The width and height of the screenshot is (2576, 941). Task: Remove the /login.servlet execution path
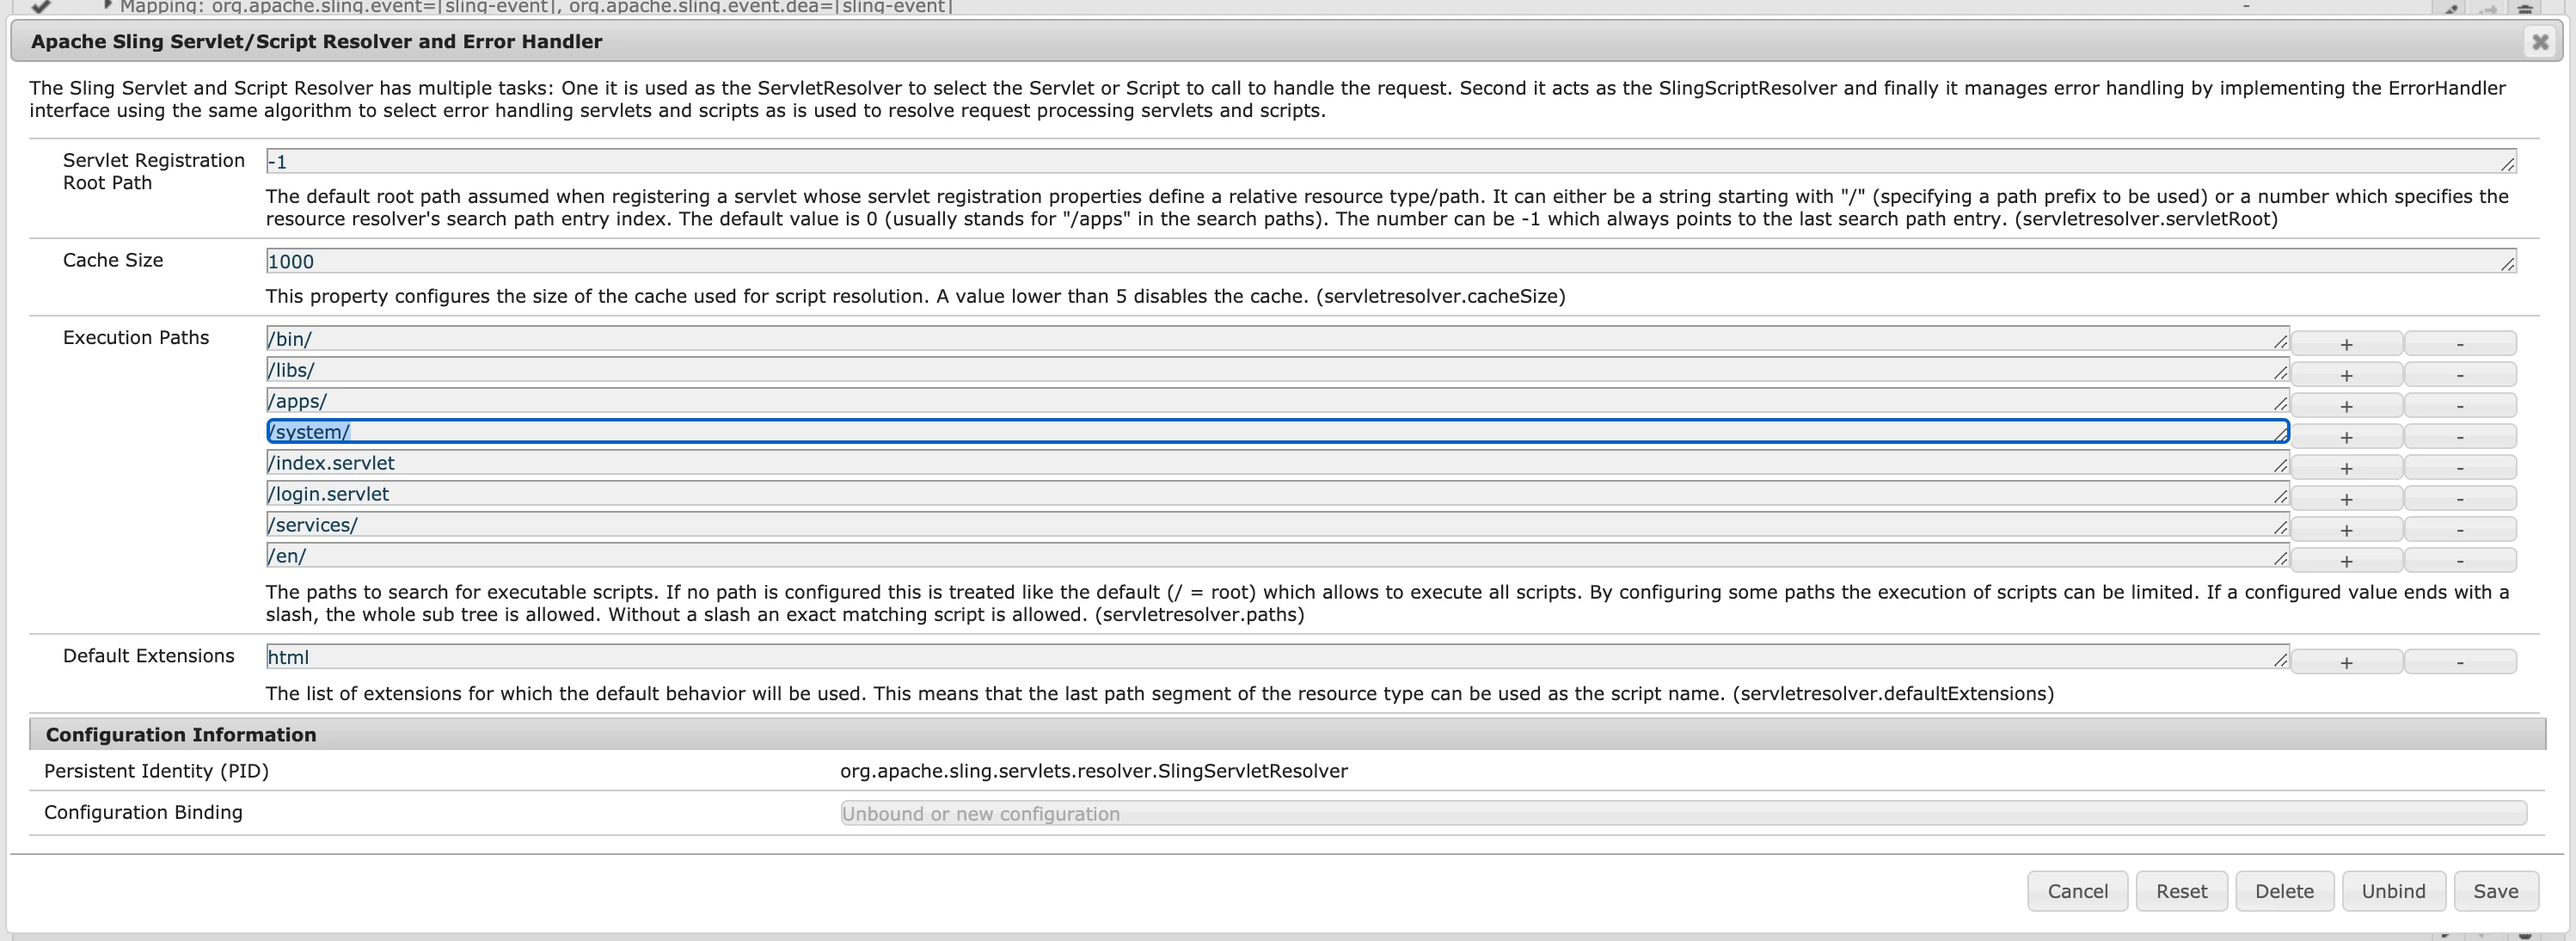pyautogui.click(x=2459, y=499)
